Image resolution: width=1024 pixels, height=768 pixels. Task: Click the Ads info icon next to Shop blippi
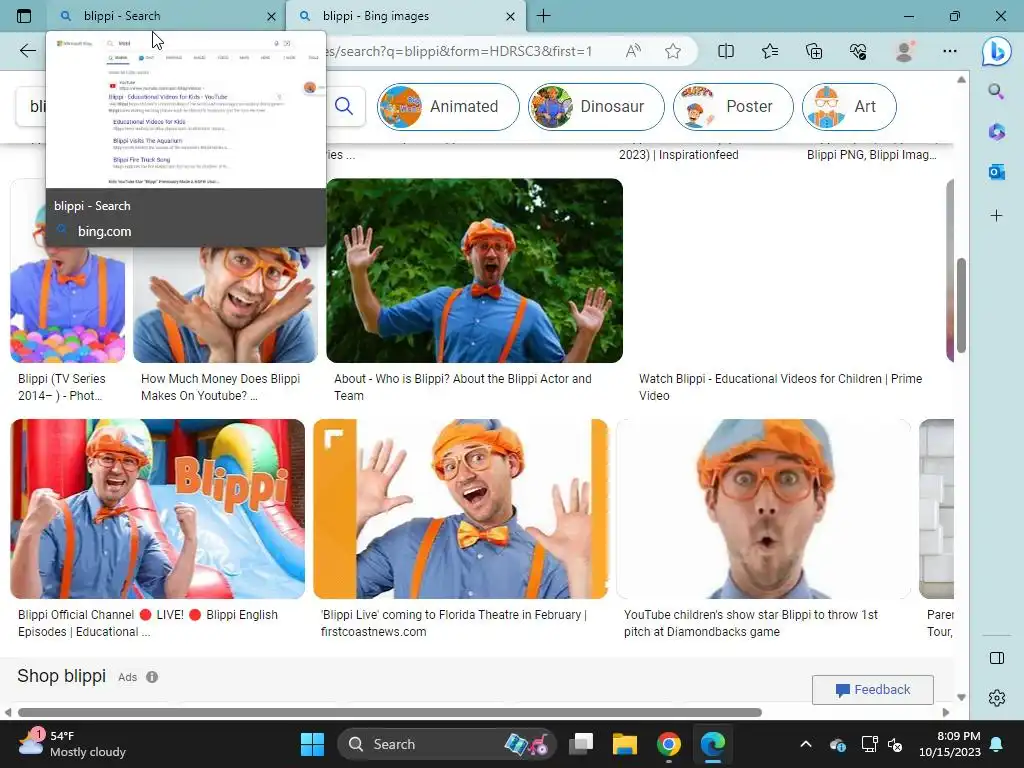(x=152, y=677)
